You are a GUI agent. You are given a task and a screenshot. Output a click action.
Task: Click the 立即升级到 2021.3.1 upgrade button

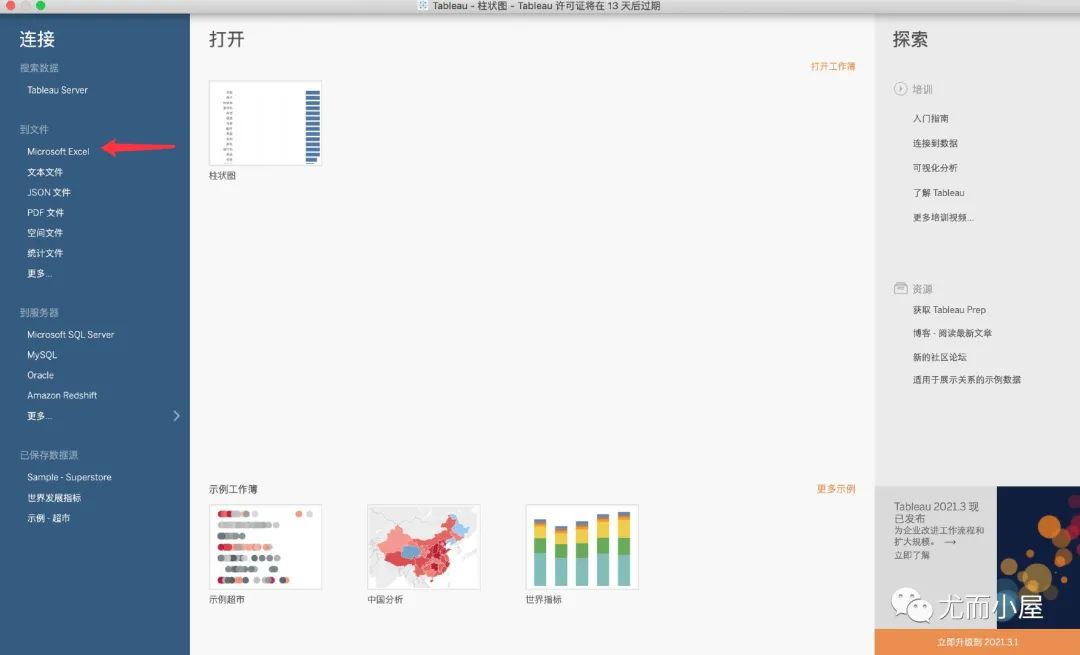click(x=977, y=642)
